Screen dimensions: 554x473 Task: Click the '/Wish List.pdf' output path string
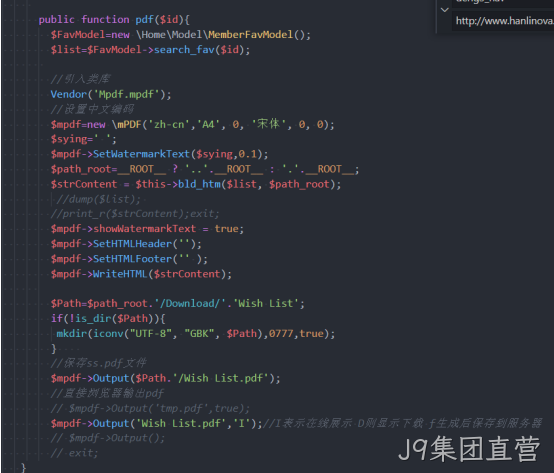click(x=220, y=378)
